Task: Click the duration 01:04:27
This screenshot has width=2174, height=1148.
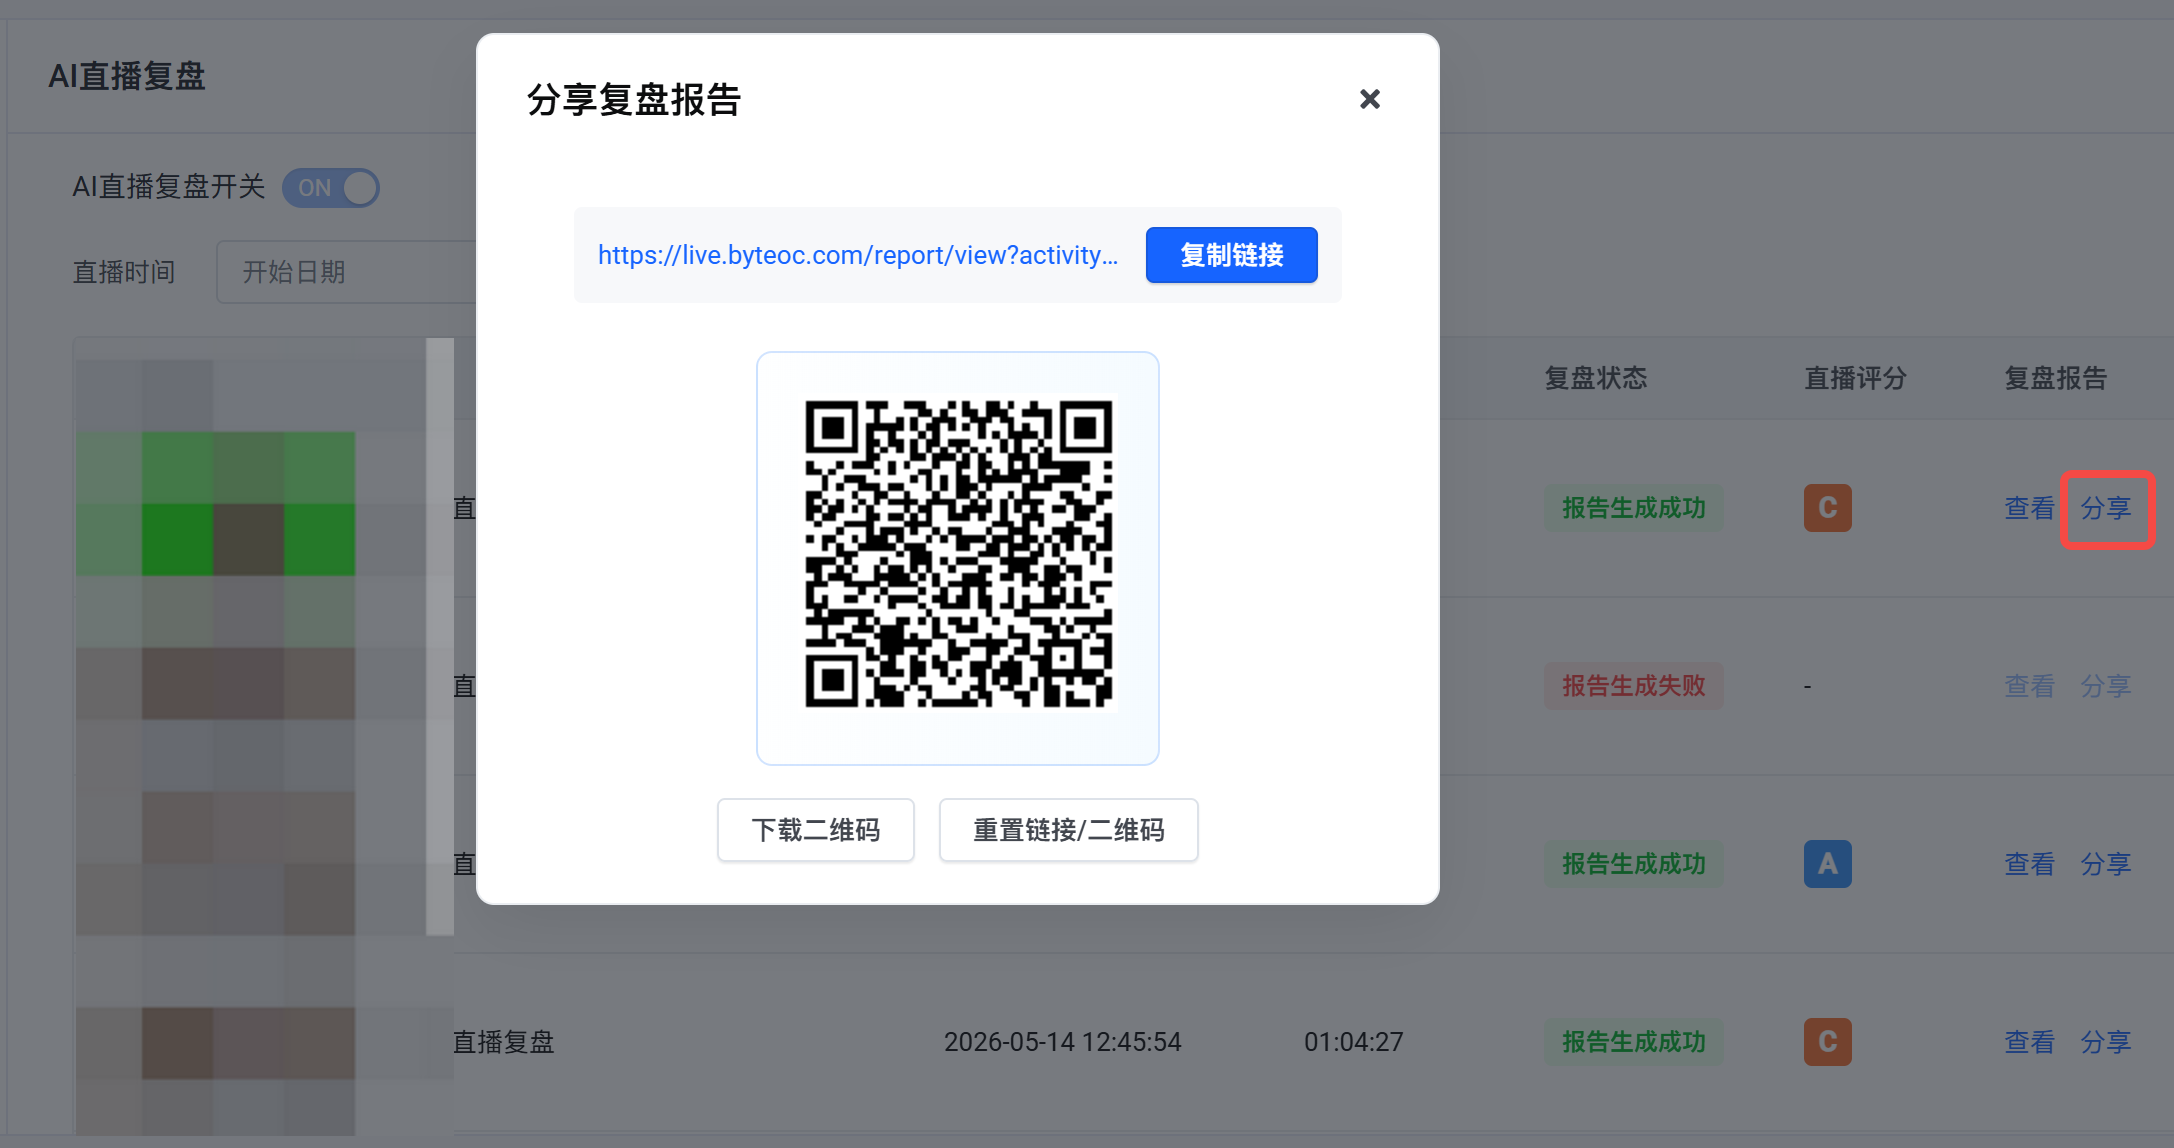Action: pyautogui.click(x=1354, y=1042)
